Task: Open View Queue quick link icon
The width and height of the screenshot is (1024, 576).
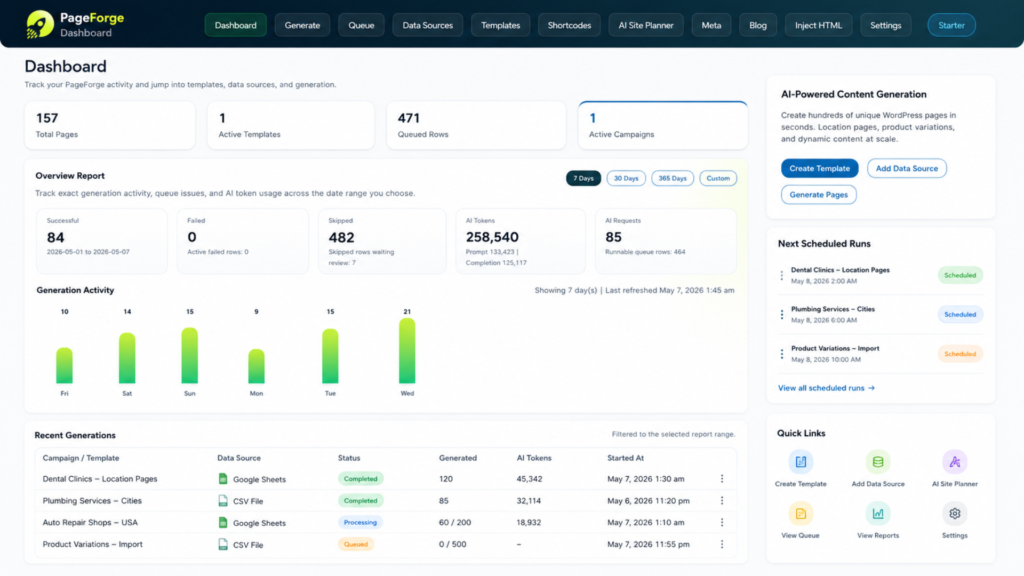Action: pos(801,513)
